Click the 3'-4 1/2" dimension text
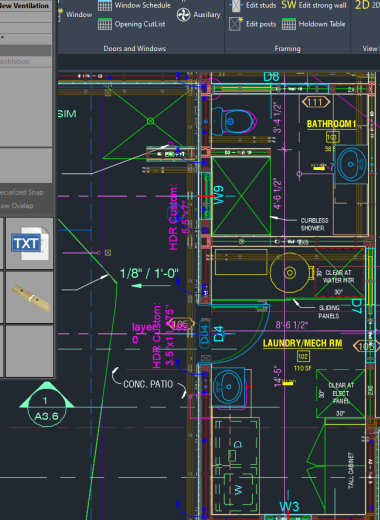This screenshot has height=520, width=380. [277, 118]
